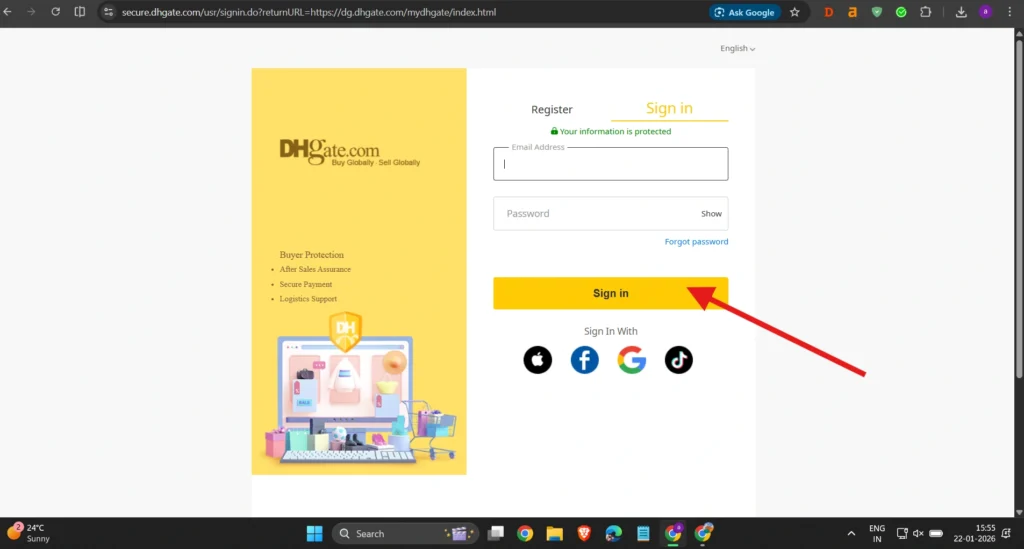Open the Extensions puzzle menu

(925, 12)
